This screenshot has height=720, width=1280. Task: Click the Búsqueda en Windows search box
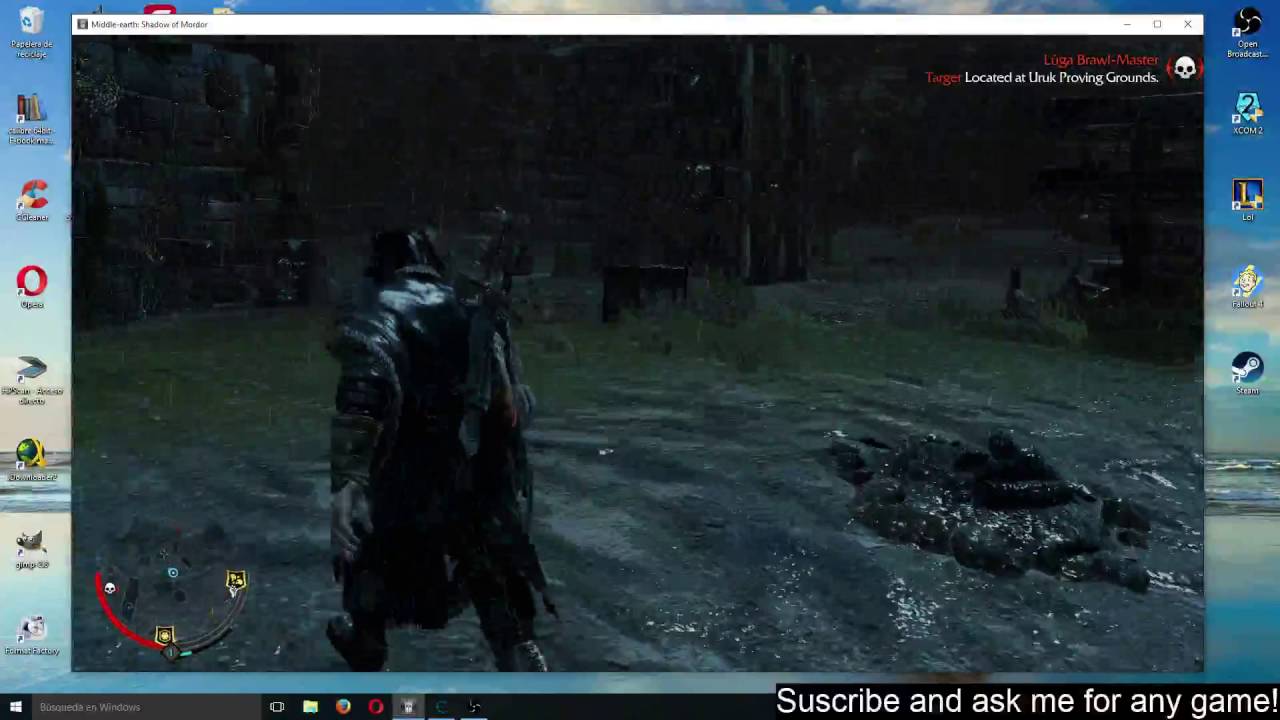point(144,707)
